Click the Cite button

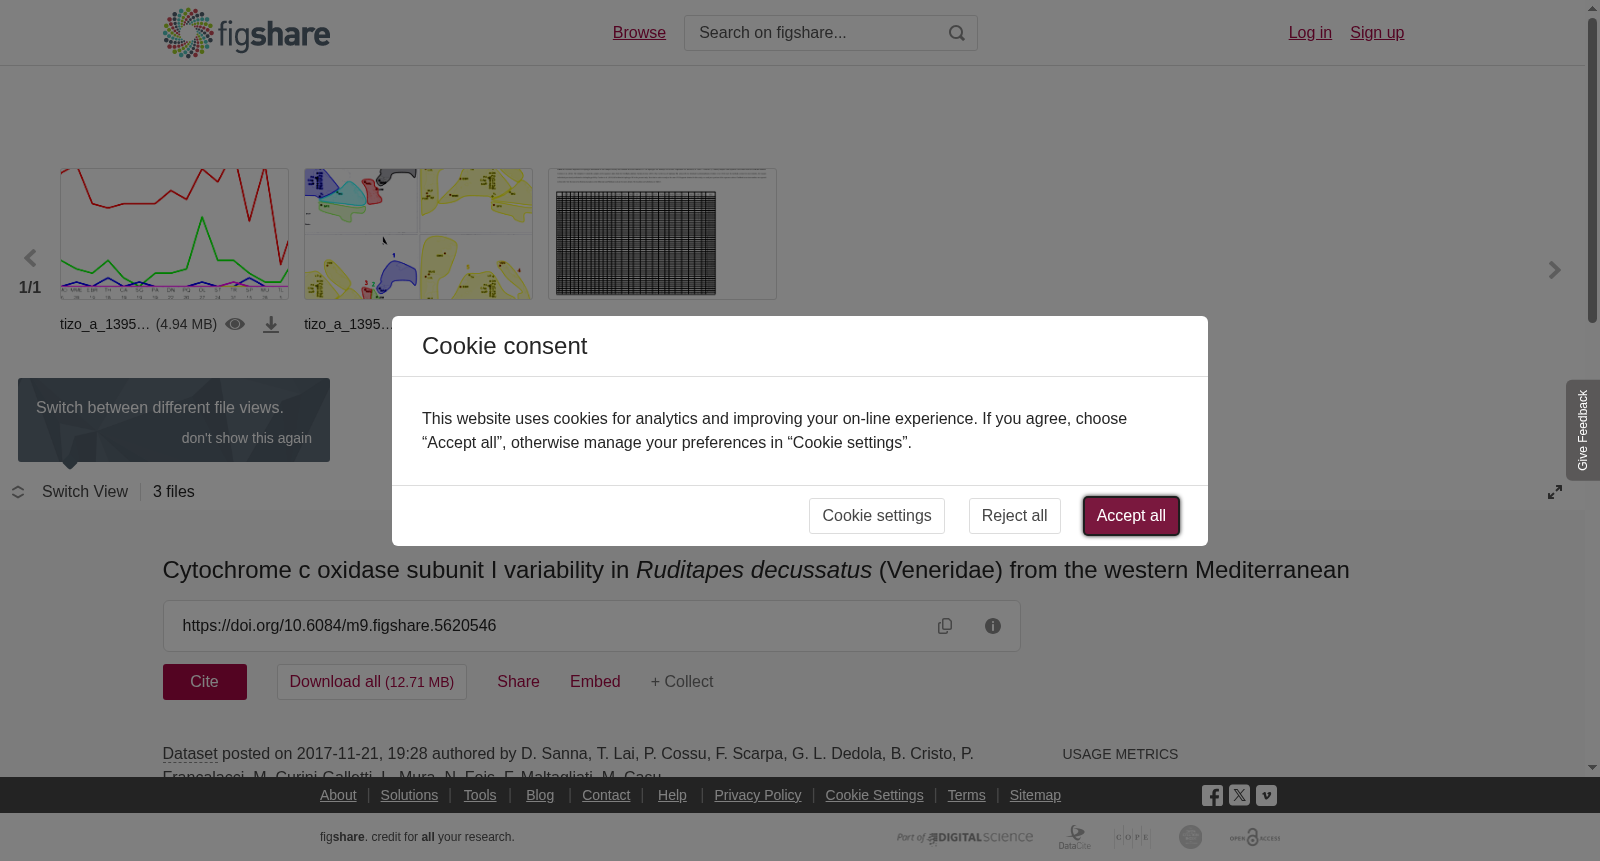205,682
